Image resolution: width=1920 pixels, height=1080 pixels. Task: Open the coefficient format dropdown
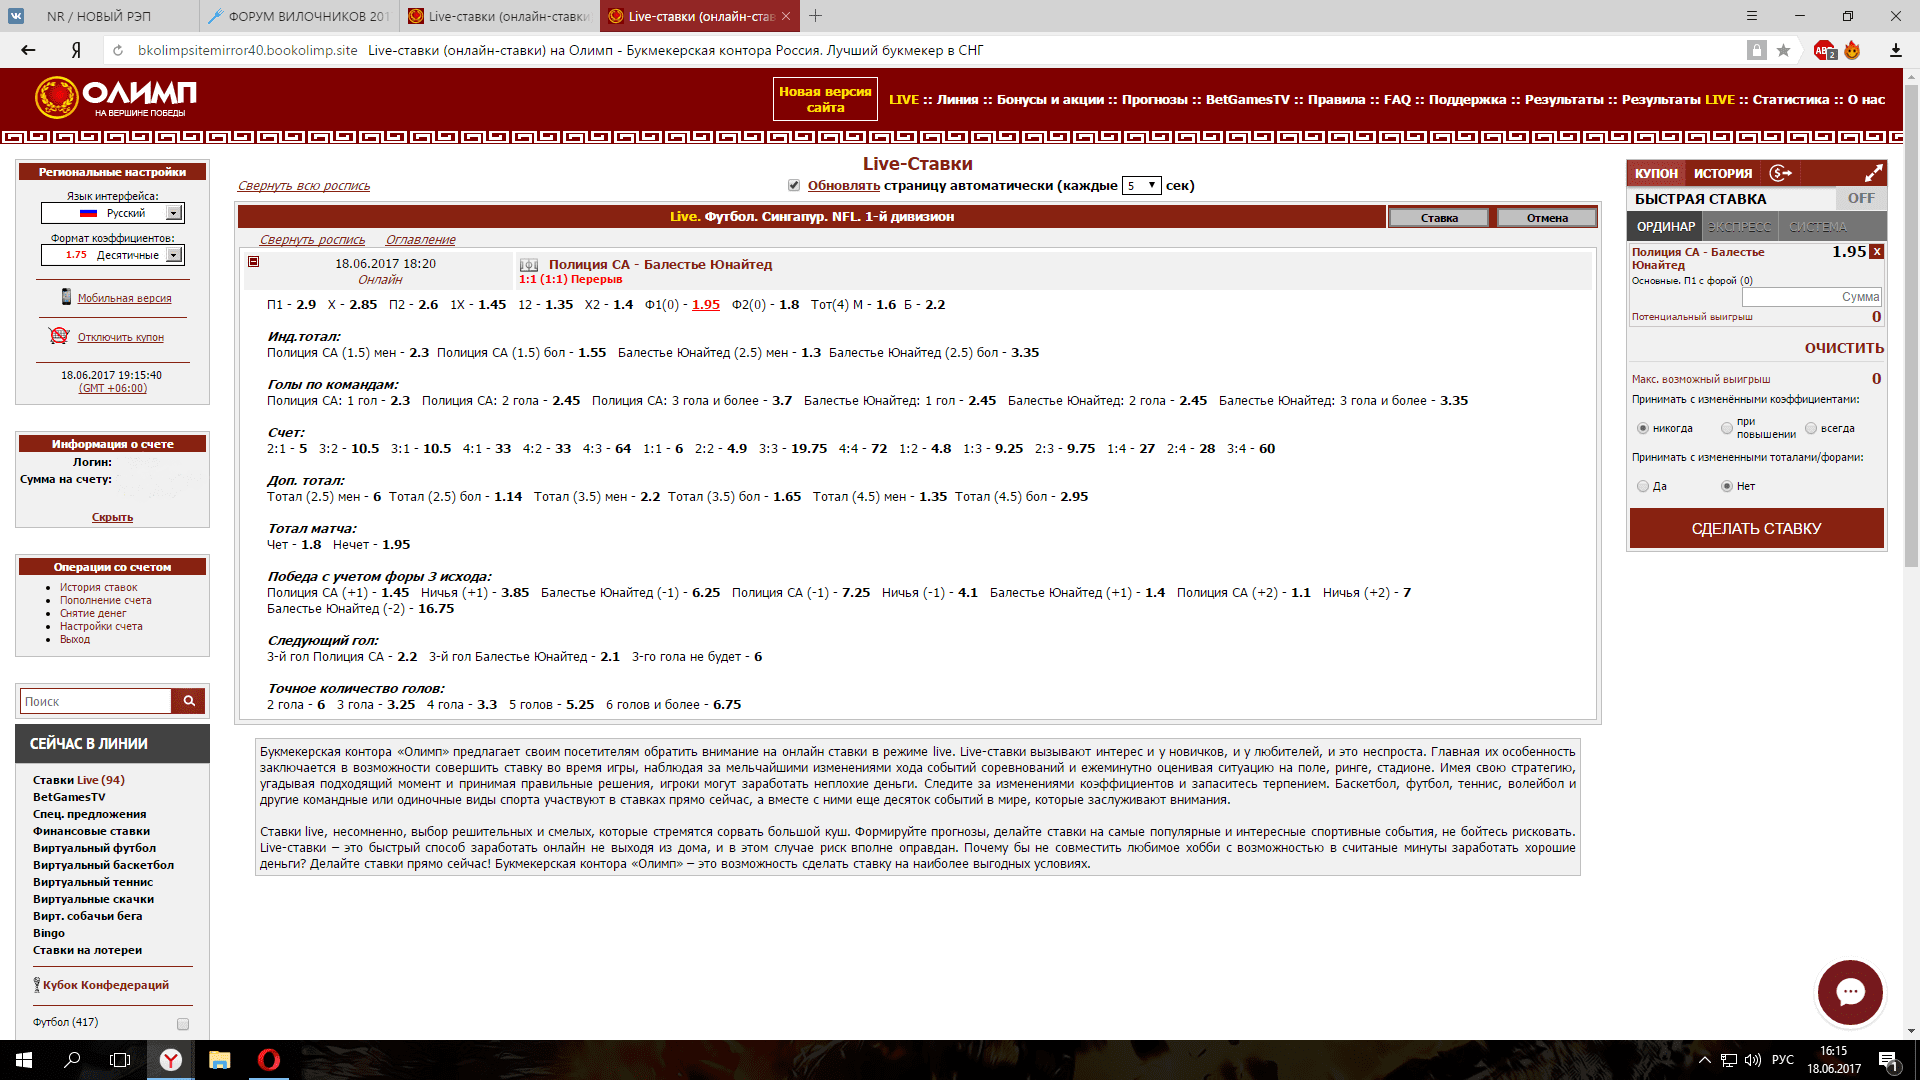coord(113,255)
